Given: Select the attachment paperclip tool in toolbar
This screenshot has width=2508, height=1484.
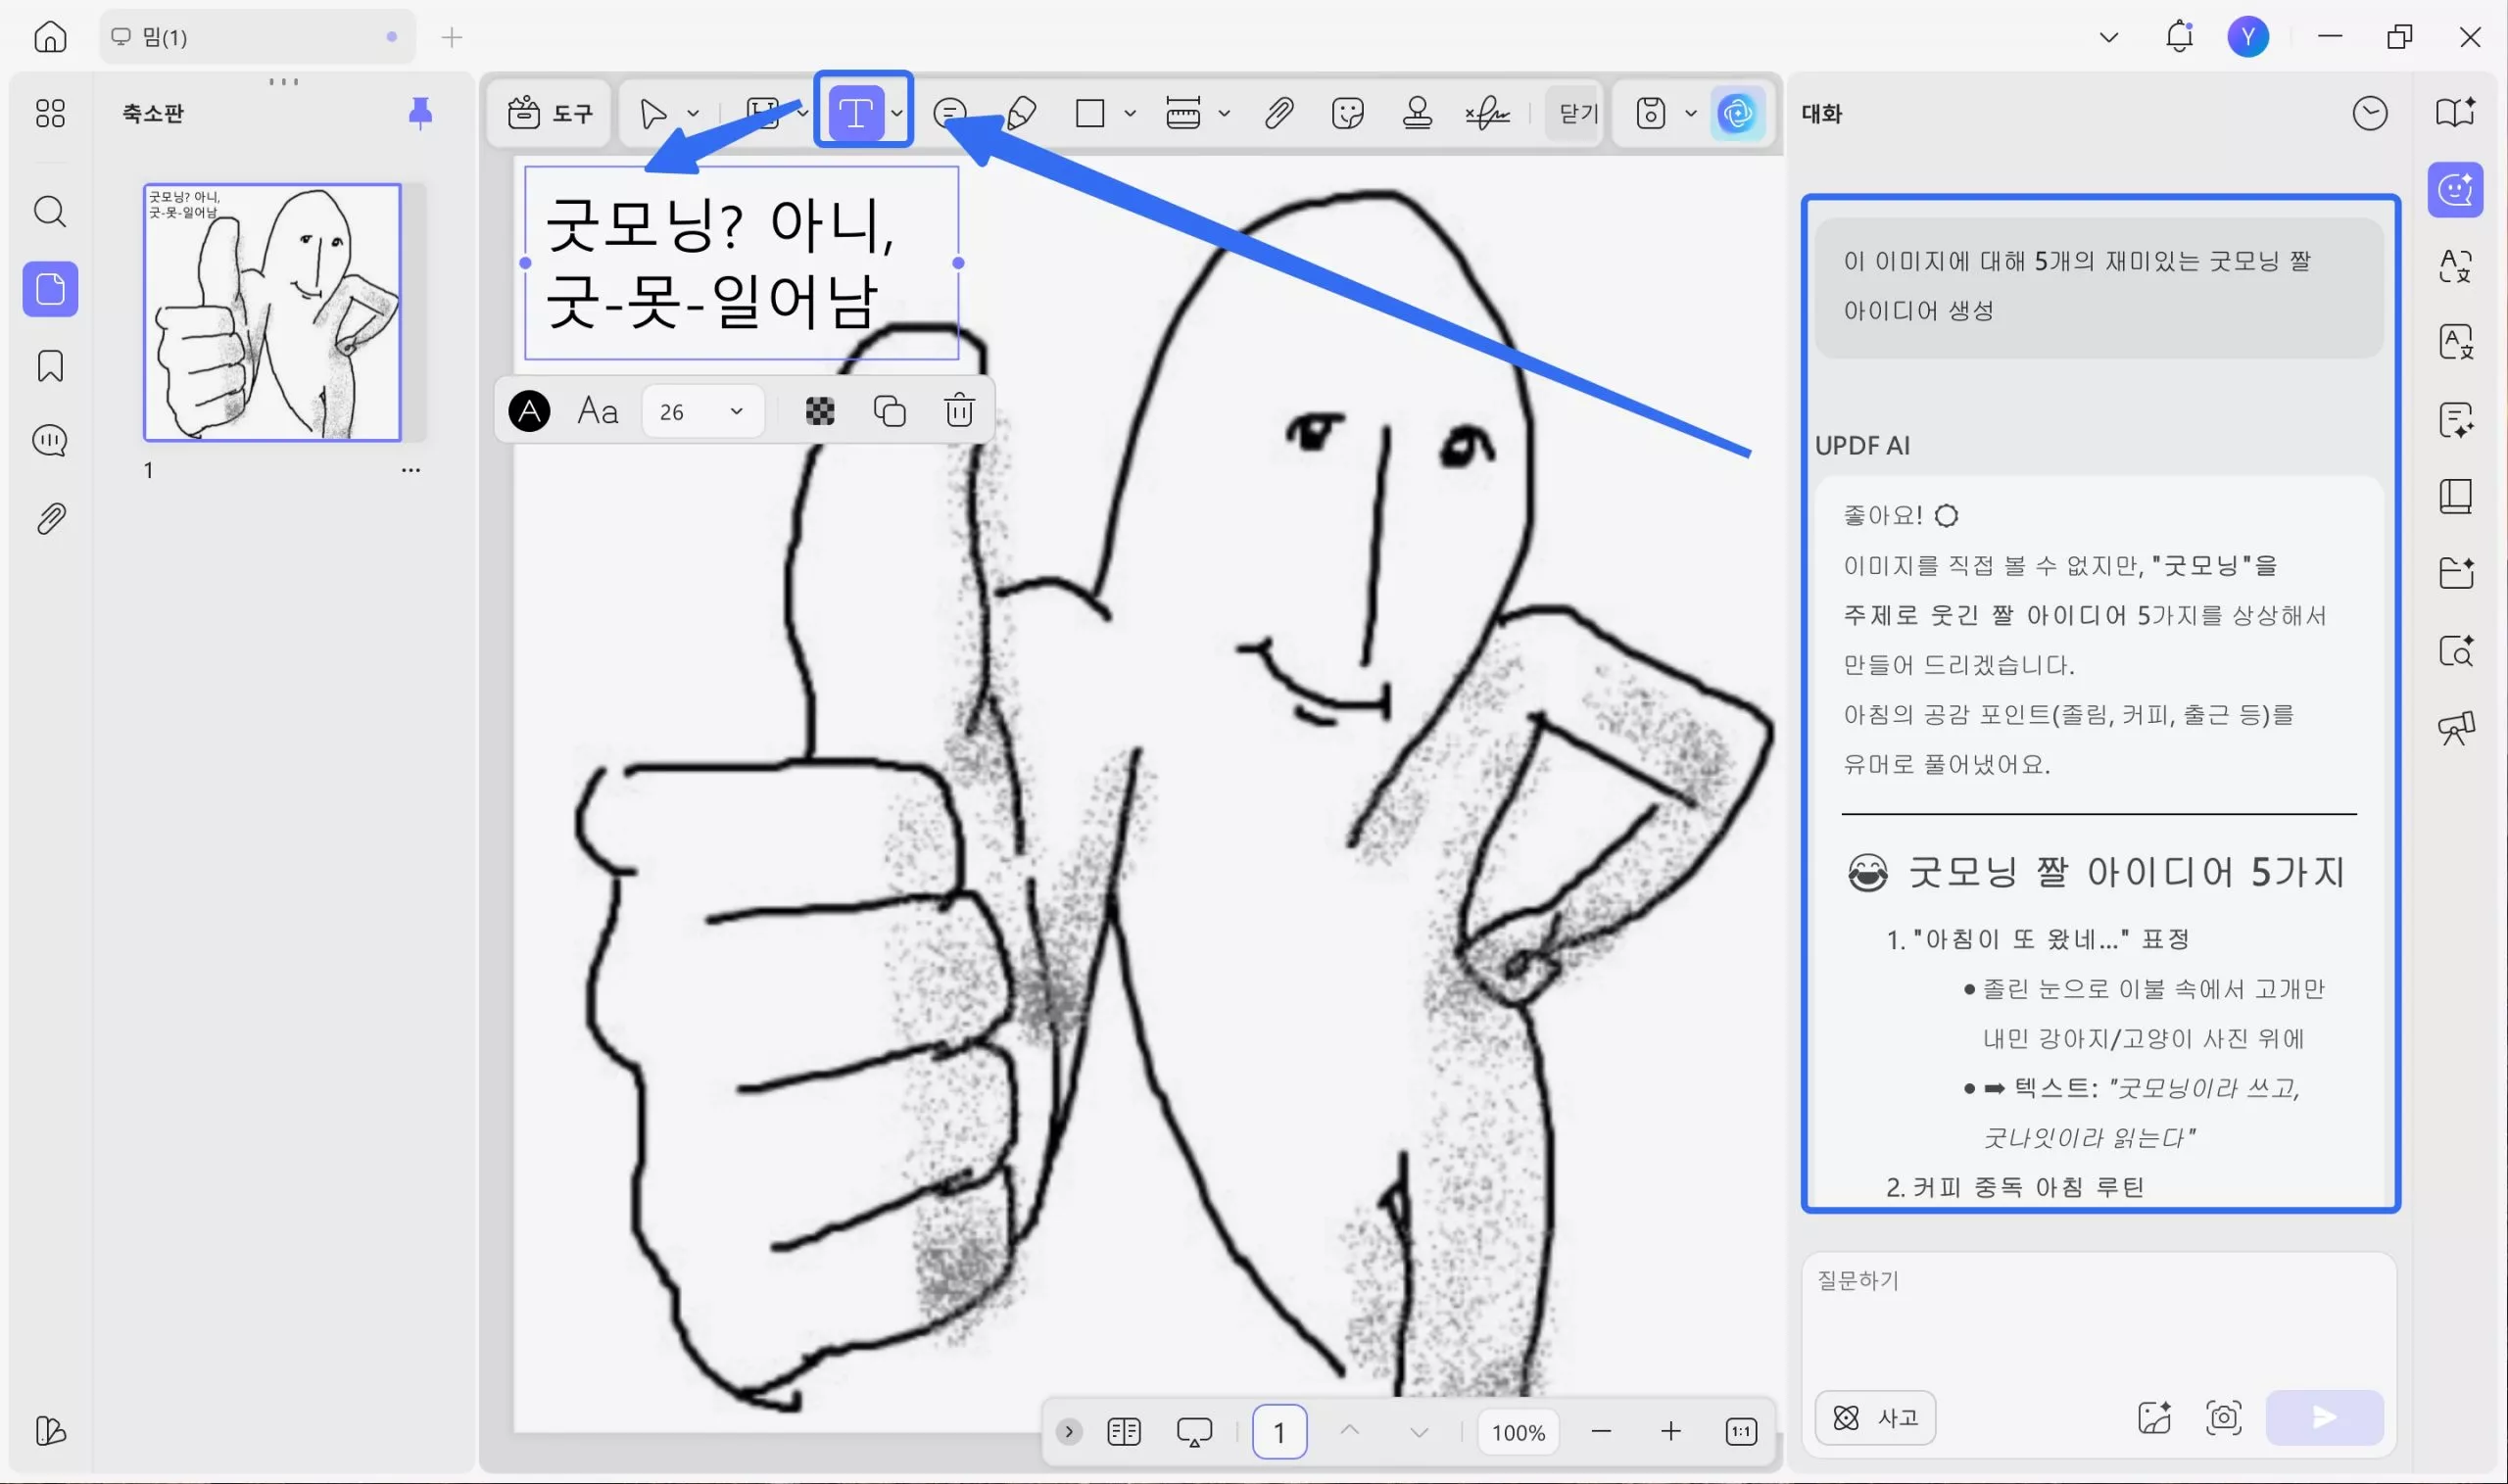Looking at the screenshot, I should [x=1278, y=113].
